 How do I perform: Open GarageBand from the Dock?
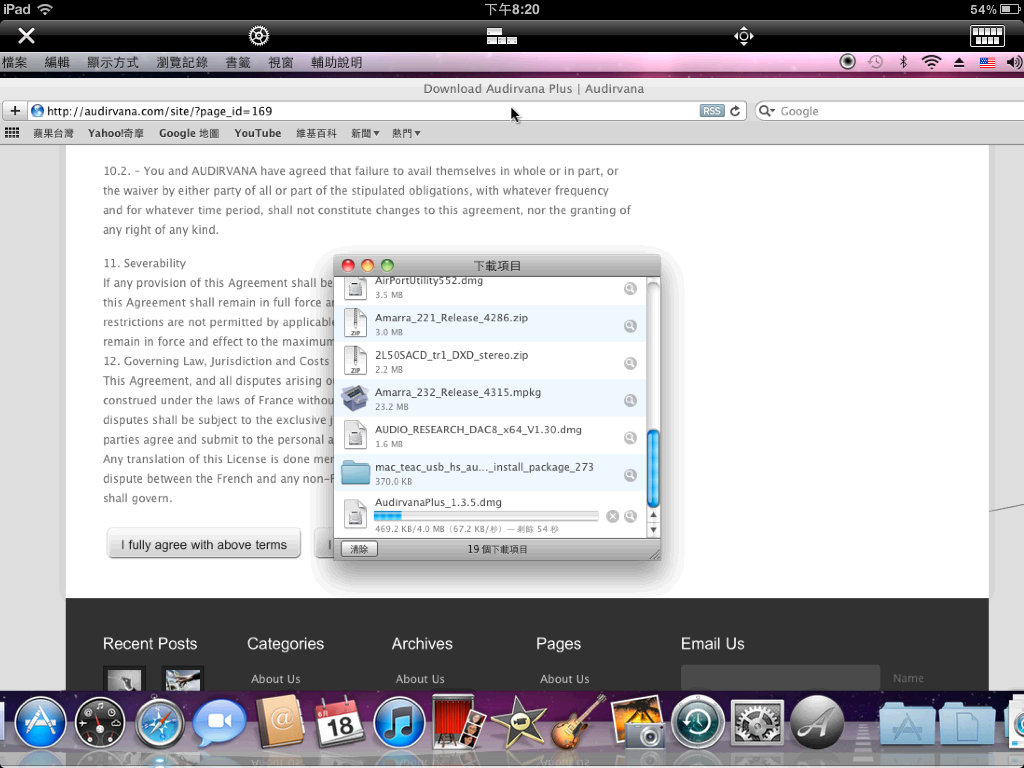579,722
